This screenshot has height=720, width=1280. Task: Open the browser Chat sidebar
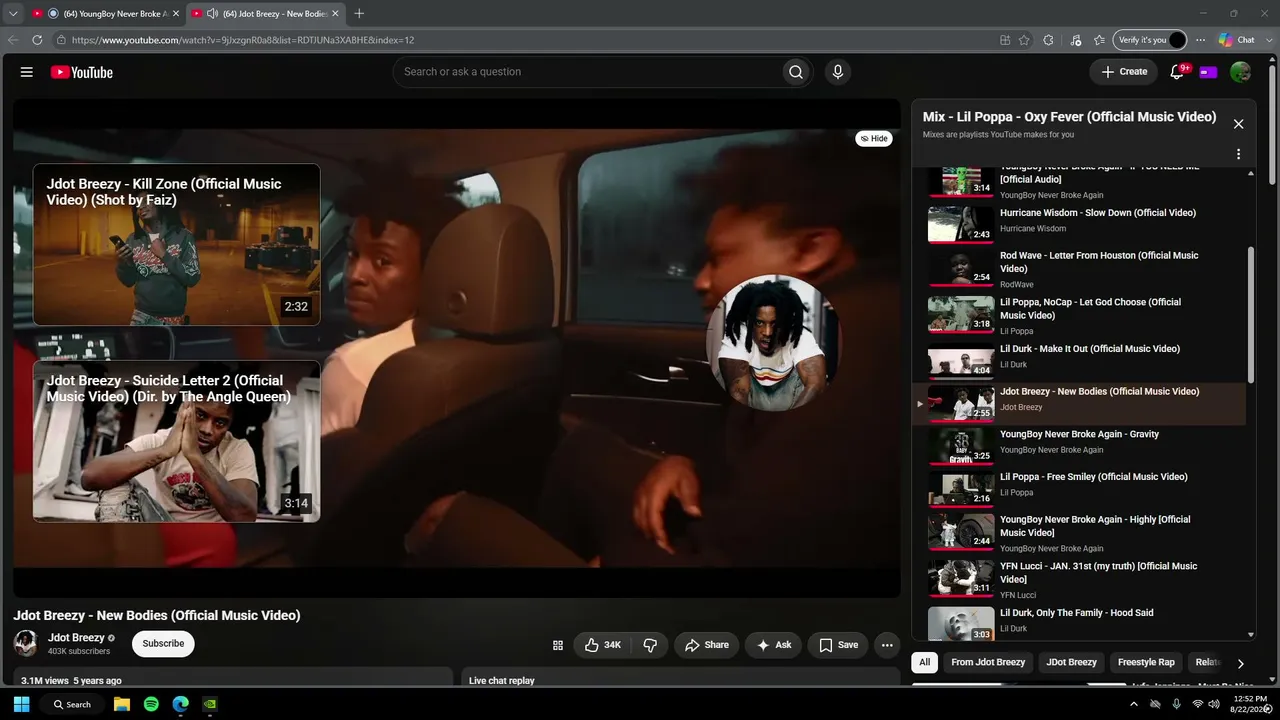1237,40
